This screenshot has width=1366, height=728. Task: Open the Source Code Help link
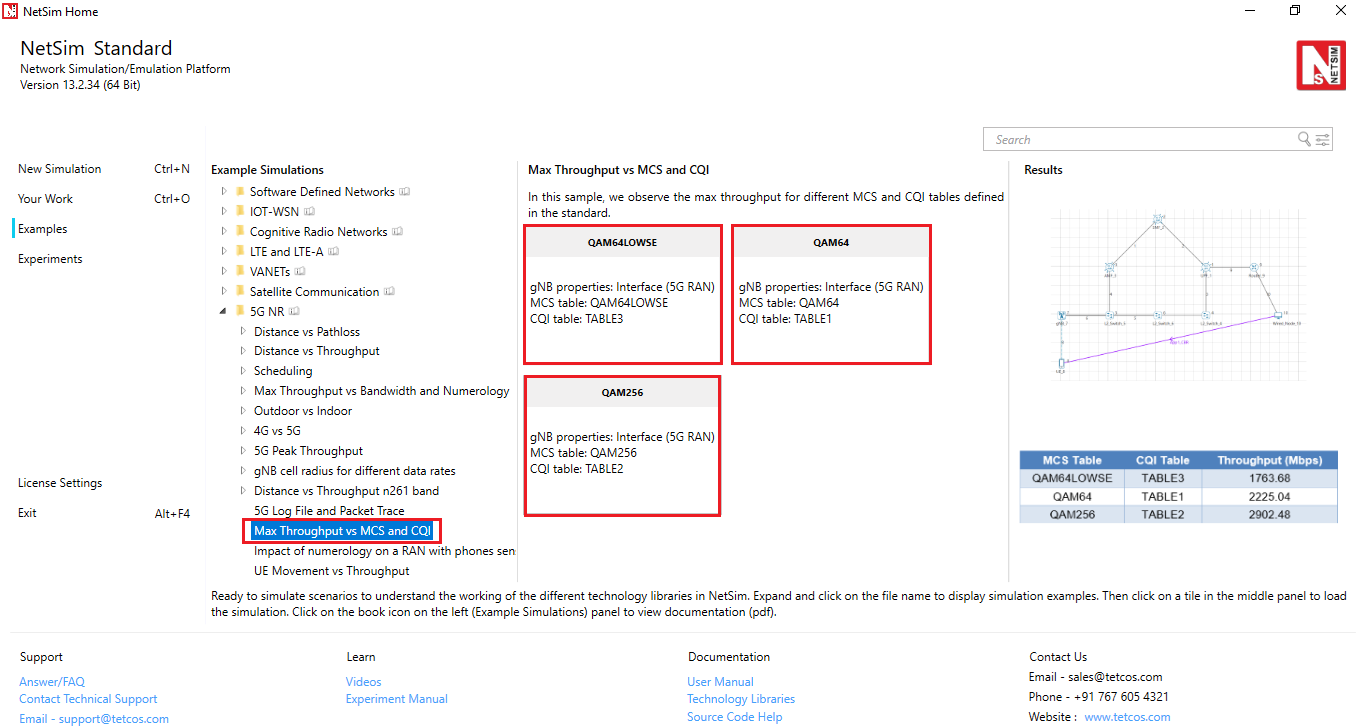(x=735, y=717)
